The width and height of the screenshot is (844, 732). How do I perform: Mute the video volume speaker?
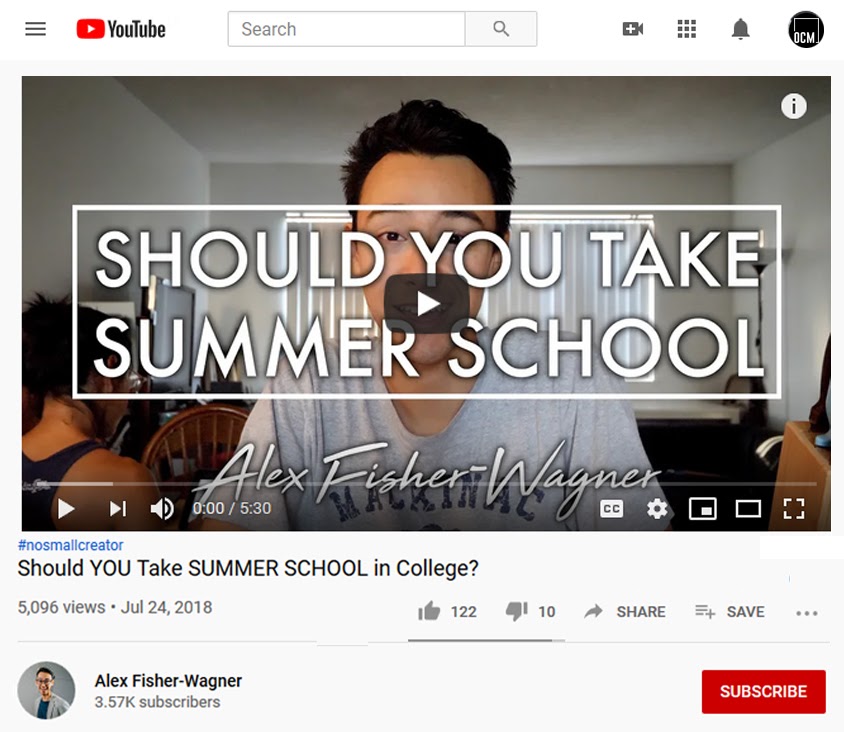click(162, 508)
